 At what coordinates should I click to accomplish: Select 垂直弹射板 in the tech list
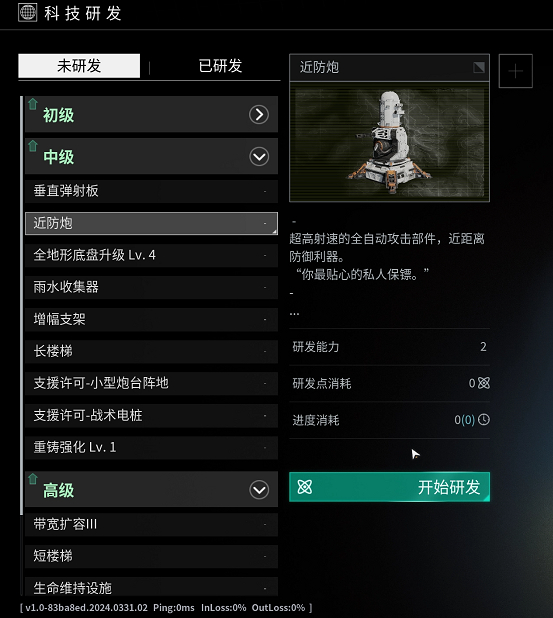[151, 191]
